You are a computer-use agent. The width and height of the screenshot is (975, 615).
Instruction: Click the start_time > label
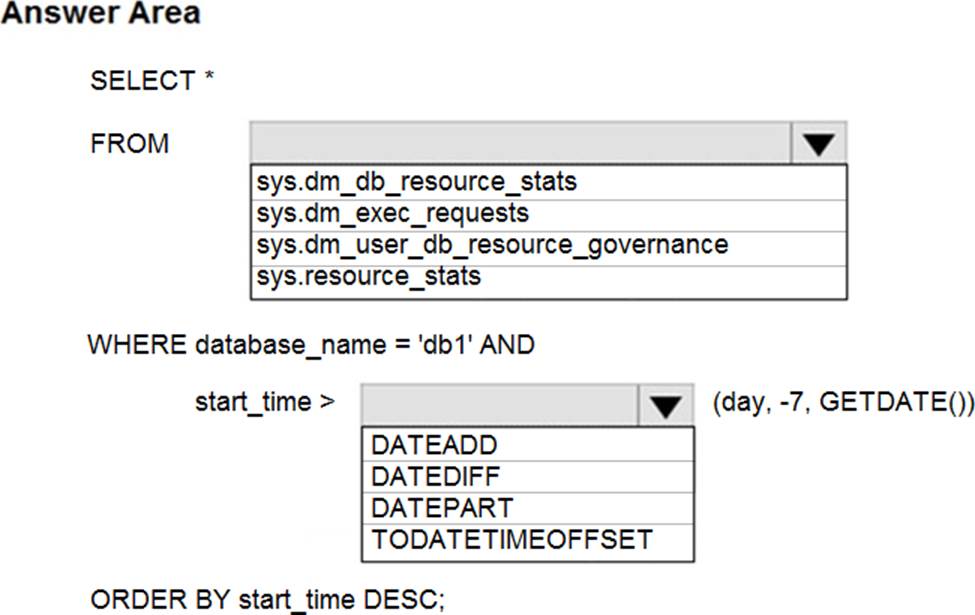(x=264, y=403)
